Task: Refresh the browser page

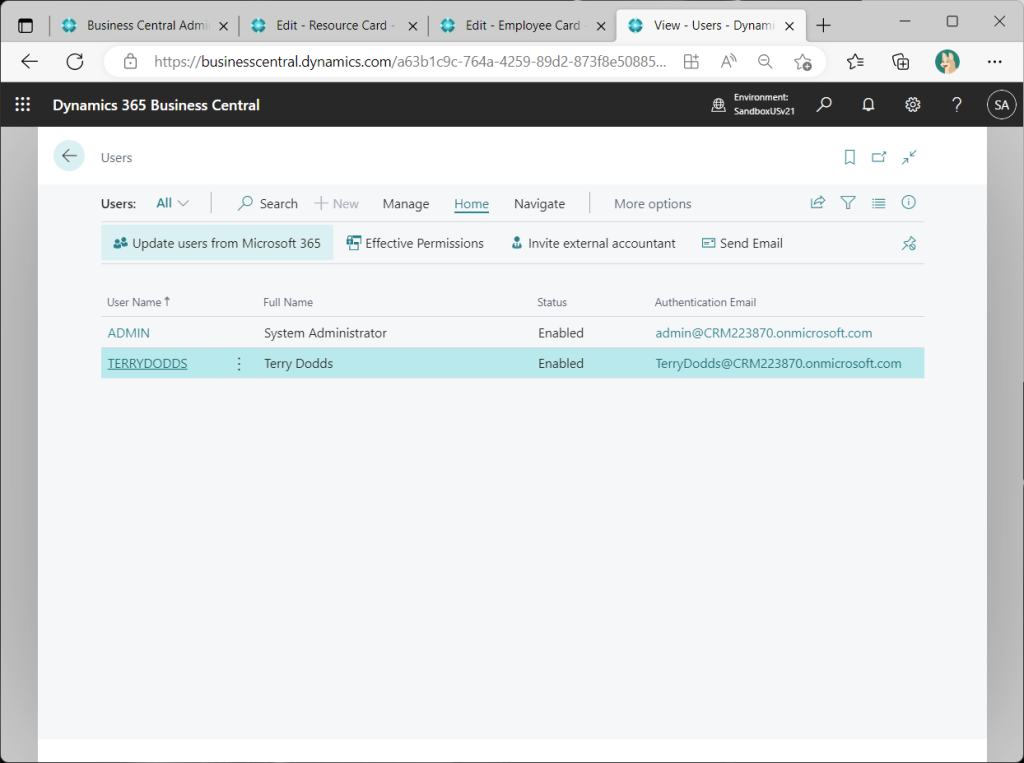Action: 75,62
